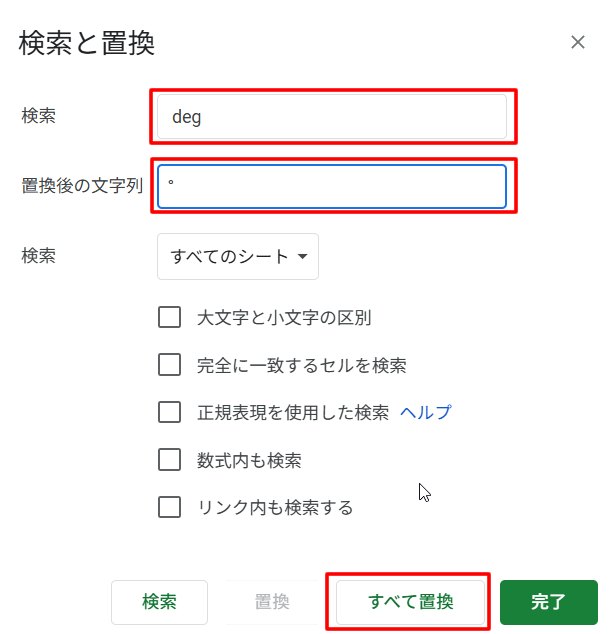Click the 数式内も検索 label text
The width and height of the screenshot is (613, 634).
(249, 460)
